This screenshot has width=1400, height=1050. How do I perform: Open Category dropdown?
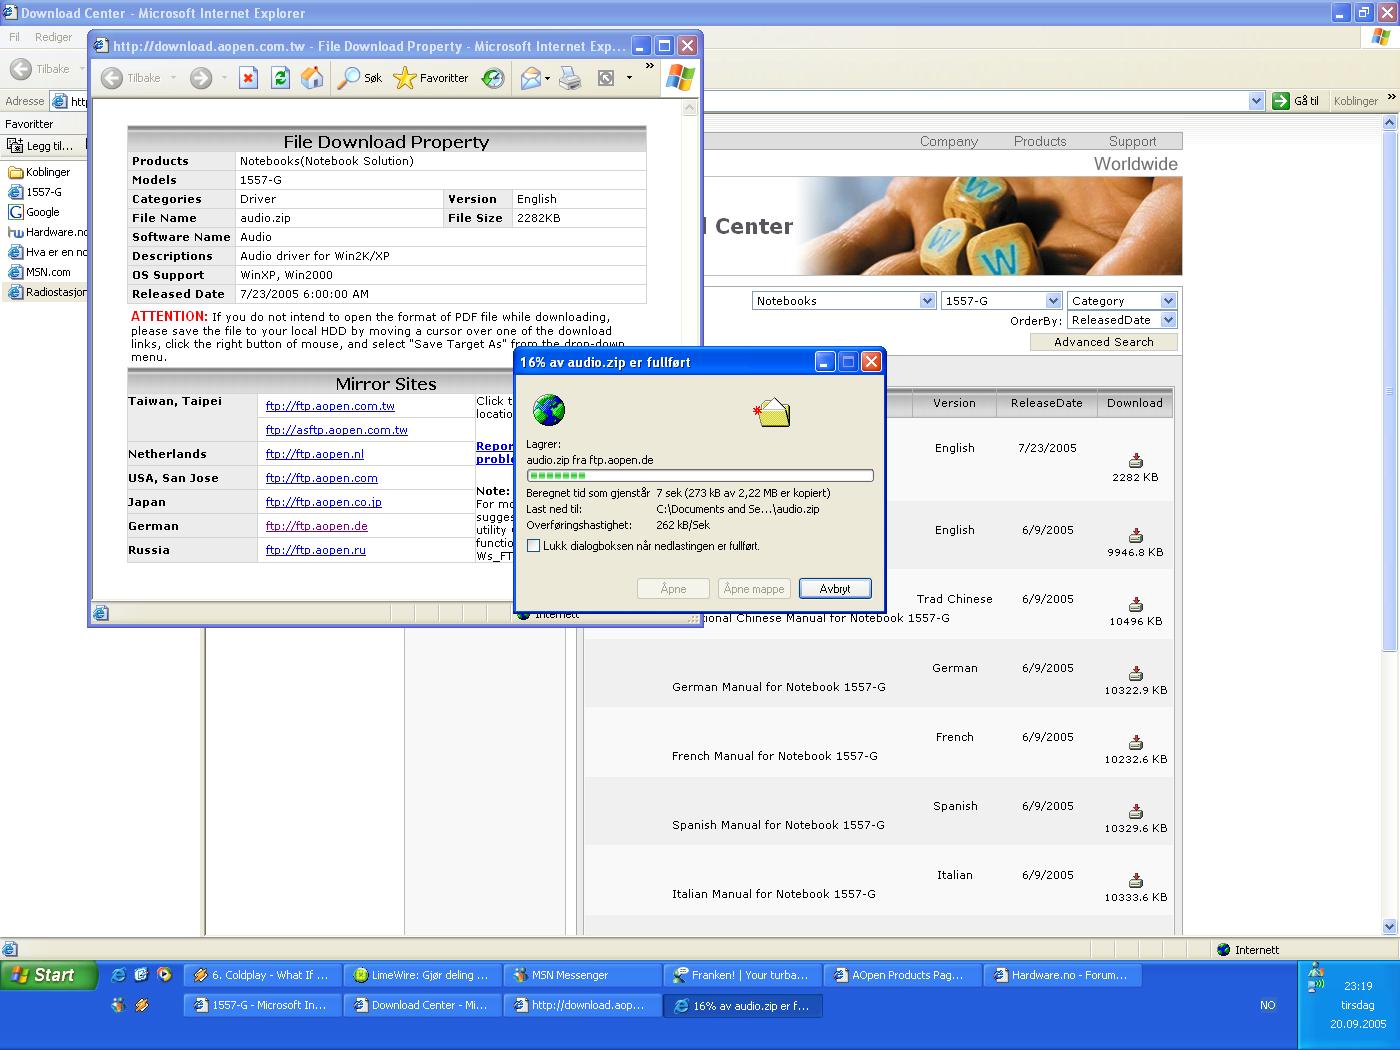pyautogui.click(x=1122, y=301)
